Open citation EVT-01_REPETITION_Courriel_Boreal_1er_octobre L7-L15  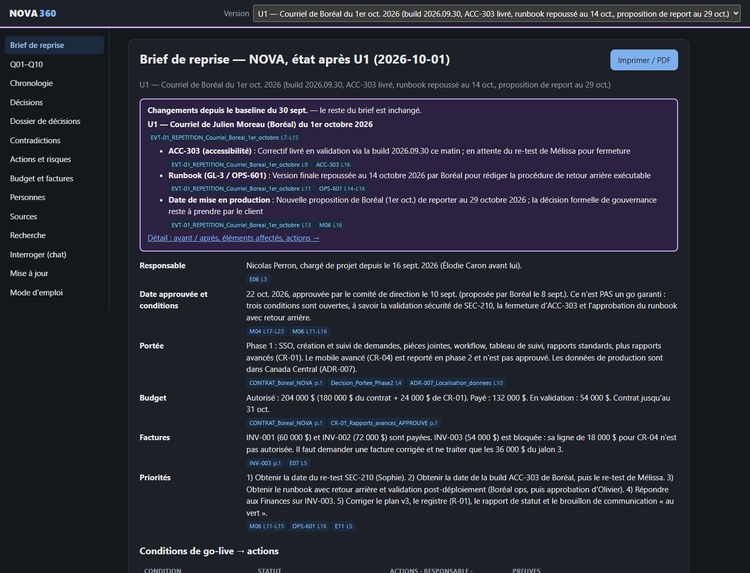pyautogui.click(x=224, y=137)
